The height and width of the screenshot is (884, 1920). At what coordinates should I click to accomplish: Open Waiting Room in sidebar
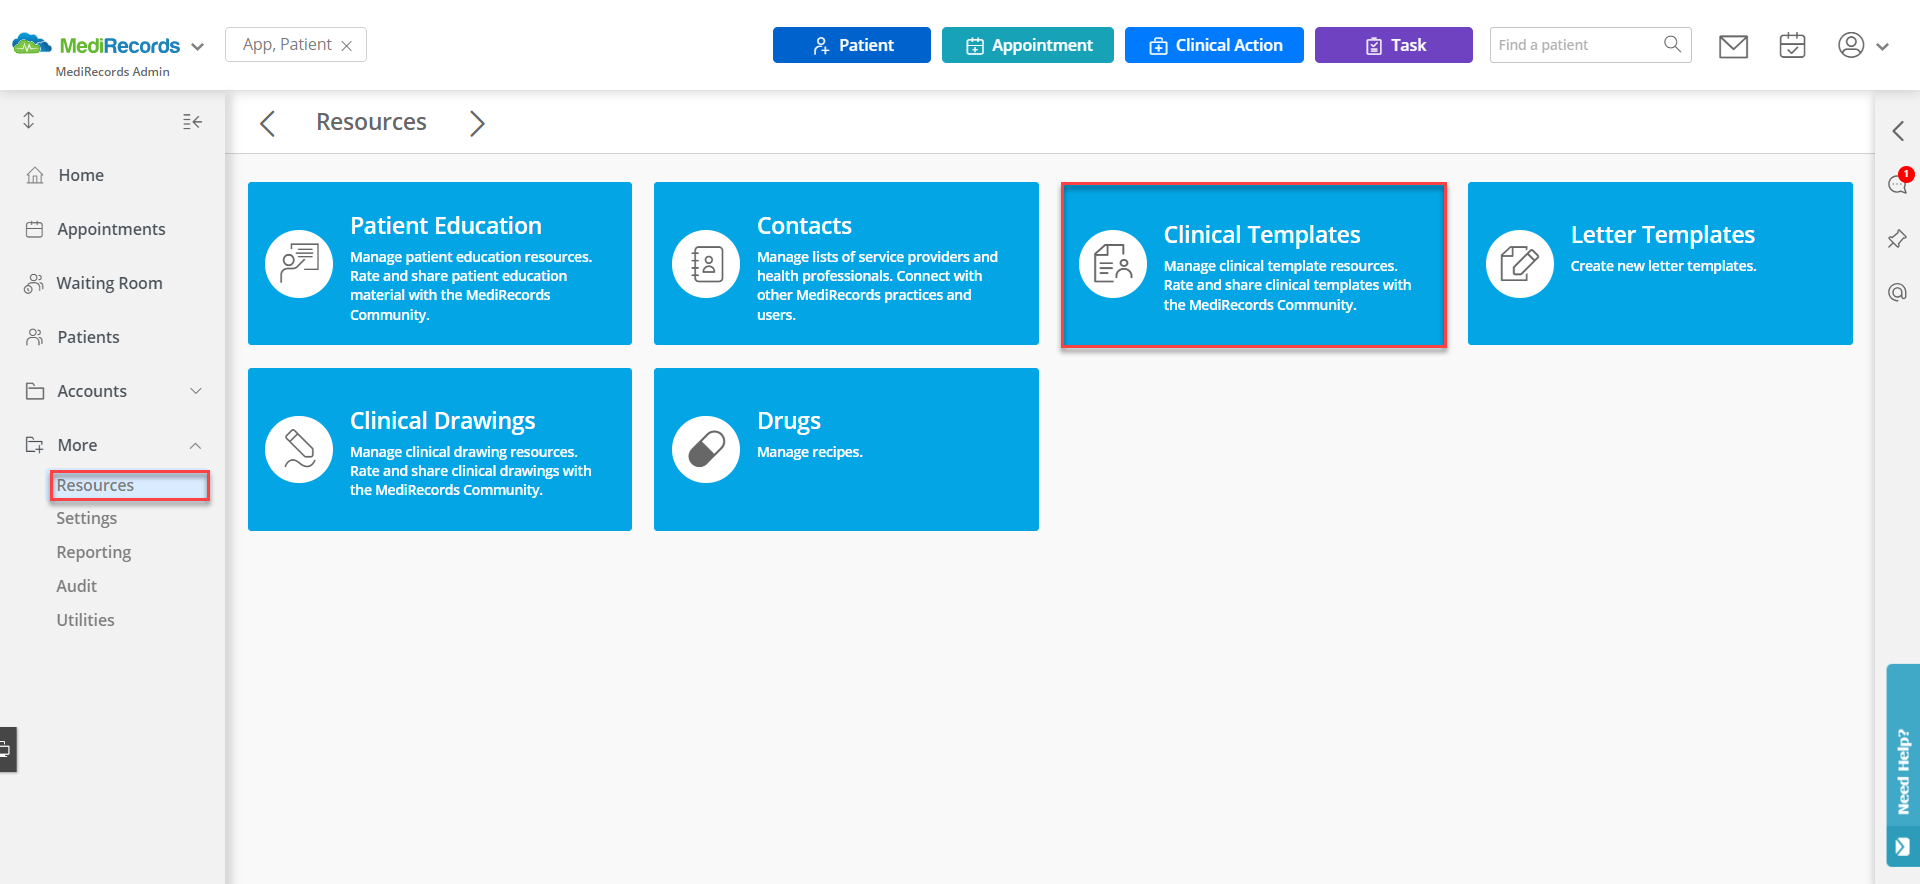109,283
